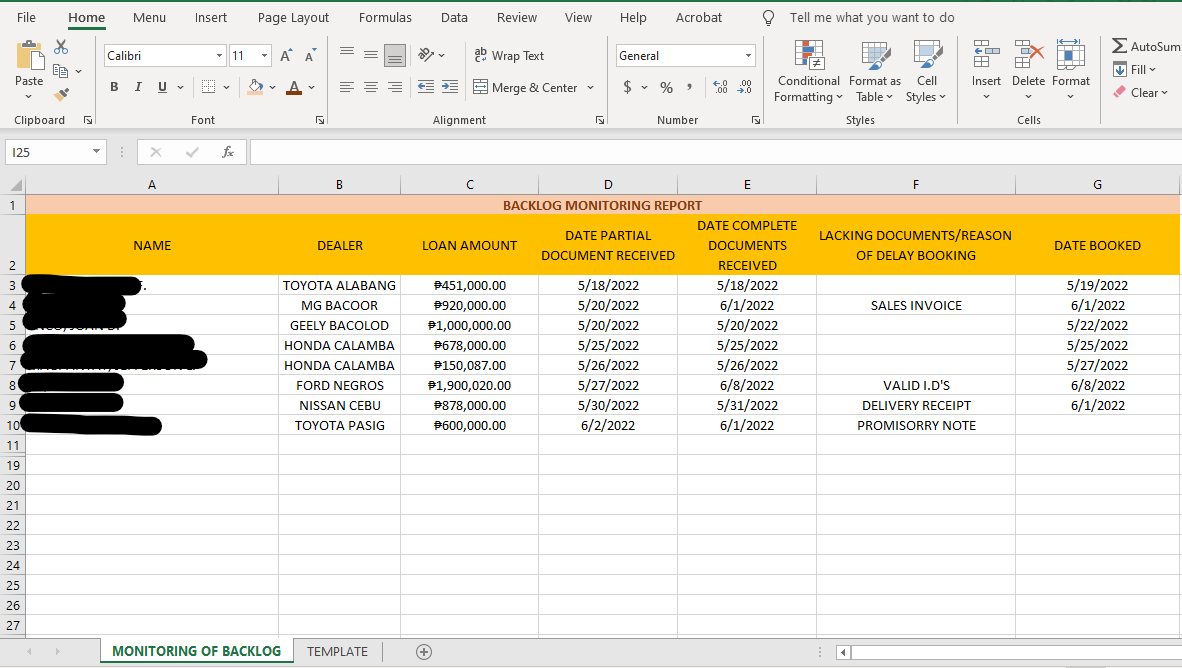Click the Tell me lightbulb icon
Viewport: 1182px width, 668px height.
(x=768, y=17)
